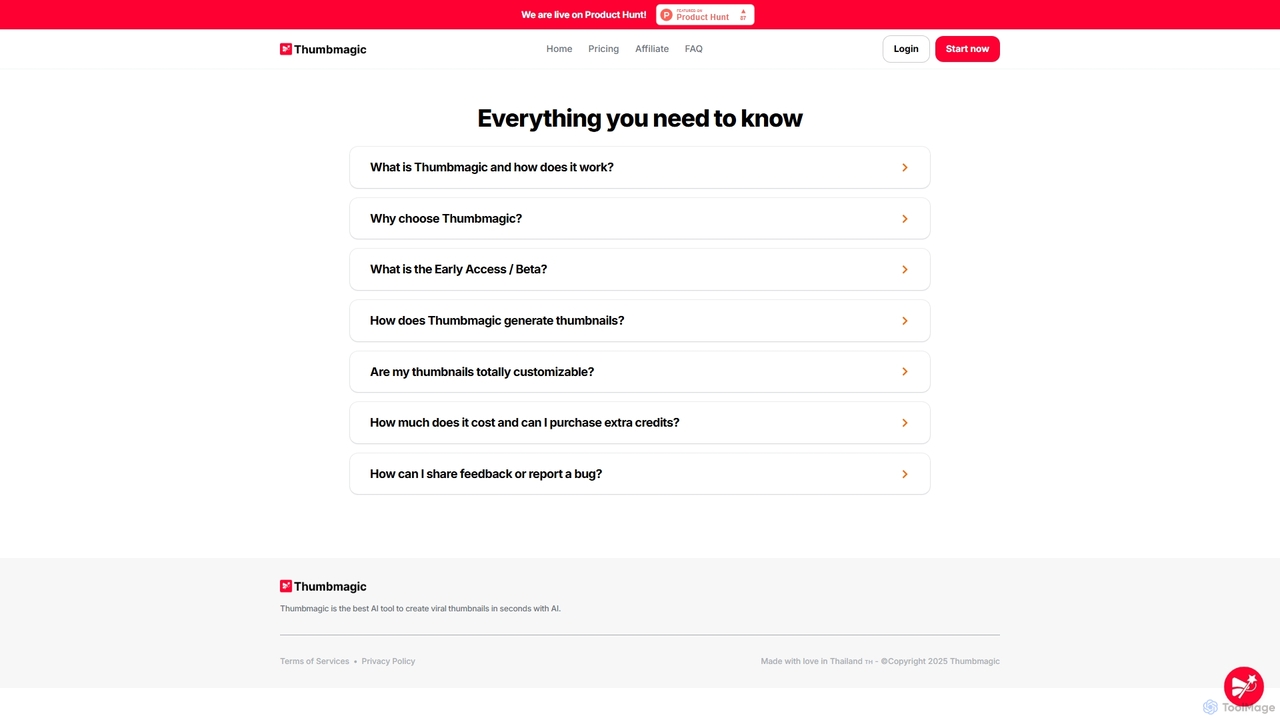Click the Start now button

tap(967, 49)
